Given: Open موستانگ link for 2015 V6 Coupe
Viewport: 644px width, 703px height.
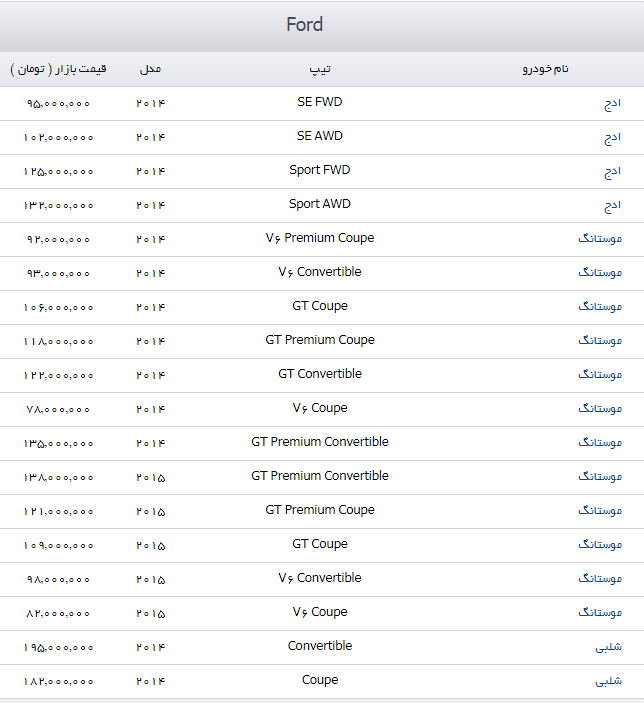Looking at the screenshot, I should click(x=600, y=612).
